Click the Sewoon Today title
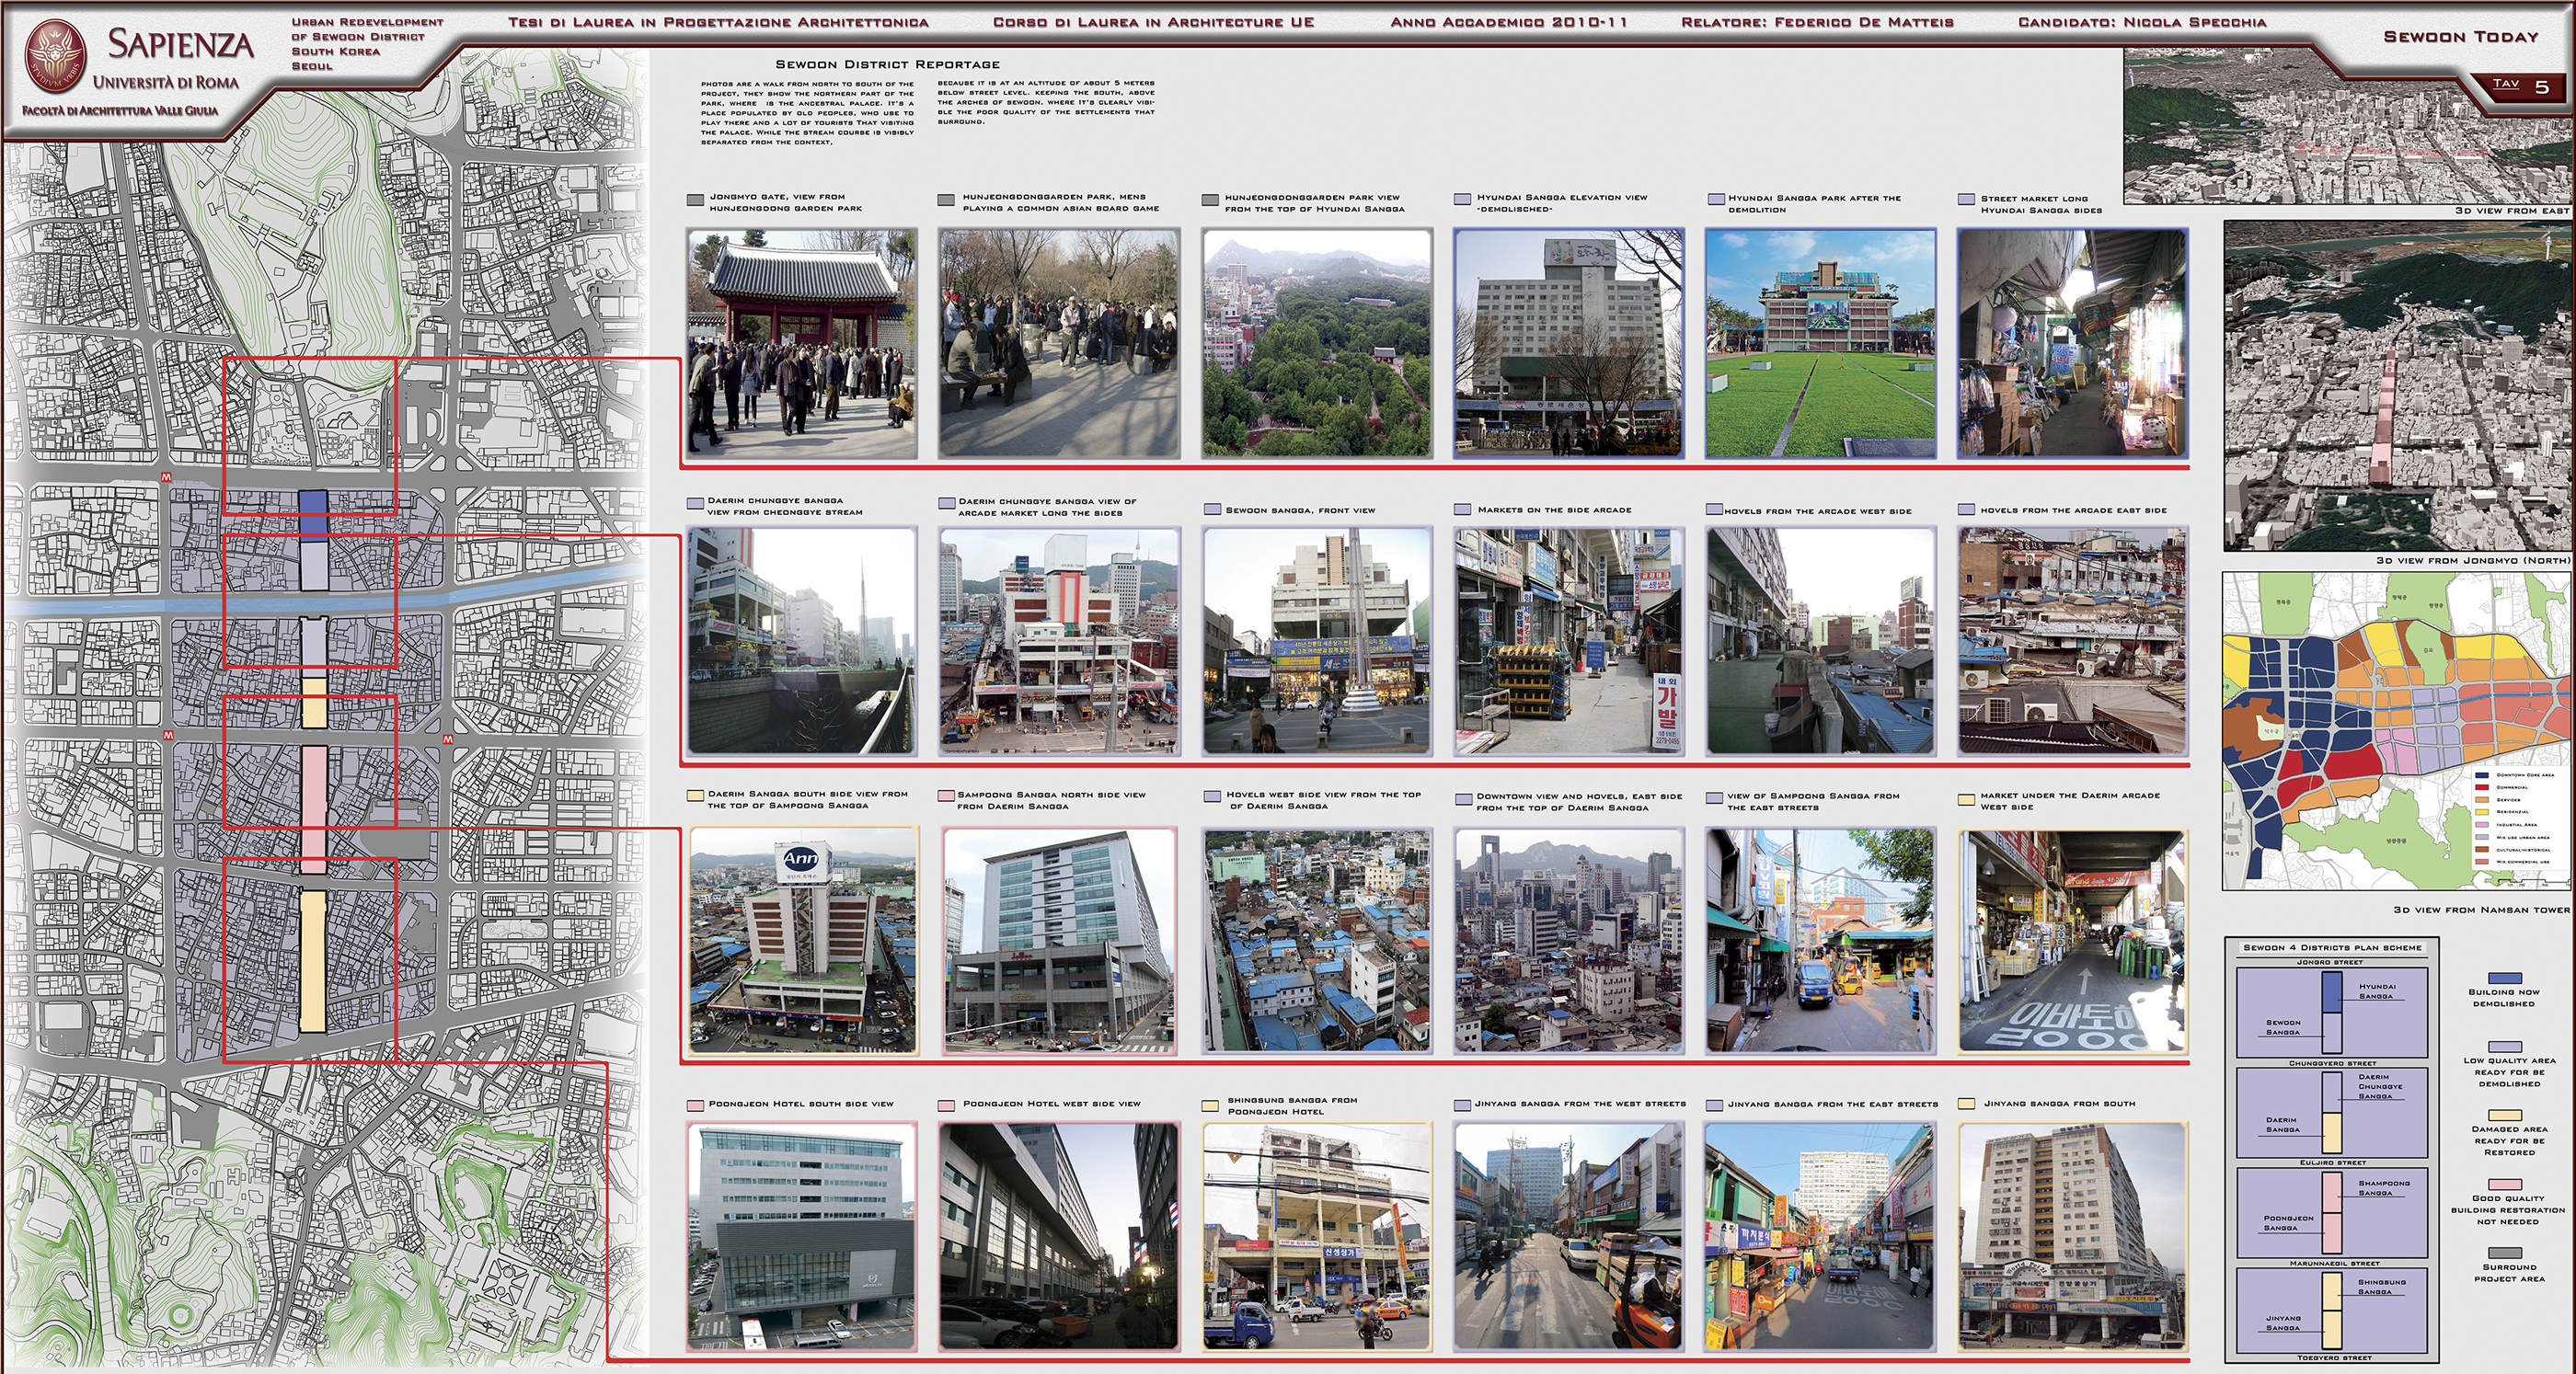2576x1374 pixels. pos(2461,37)
